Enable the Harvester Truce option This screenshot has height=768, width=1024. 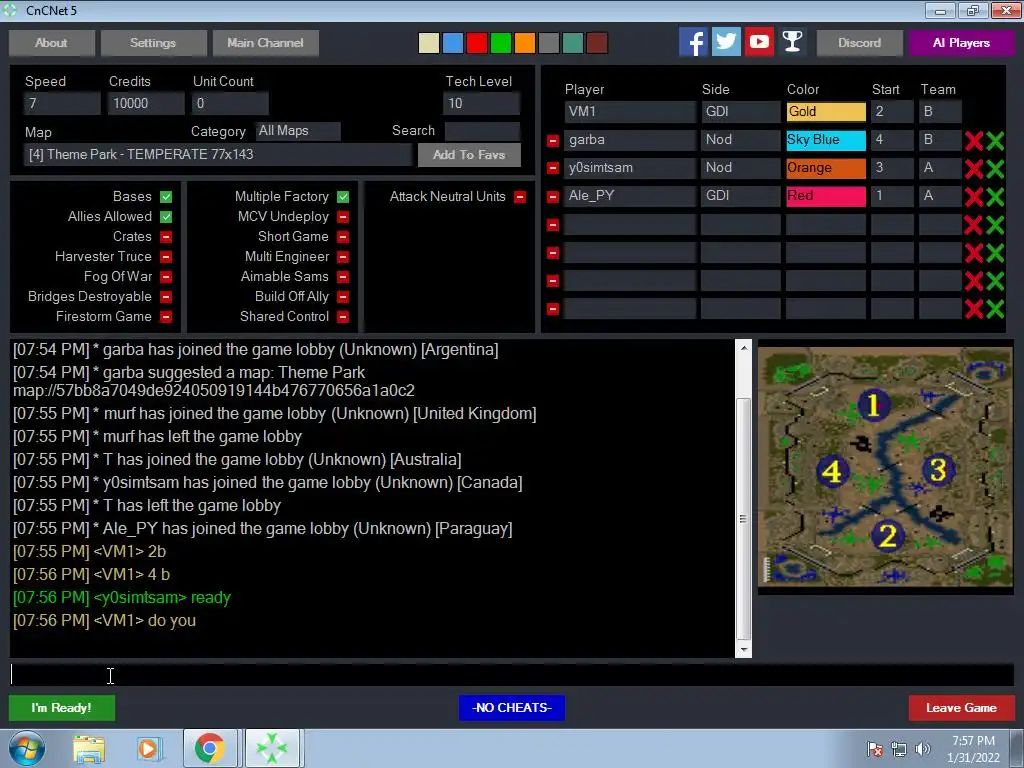[x=166, y=257]
